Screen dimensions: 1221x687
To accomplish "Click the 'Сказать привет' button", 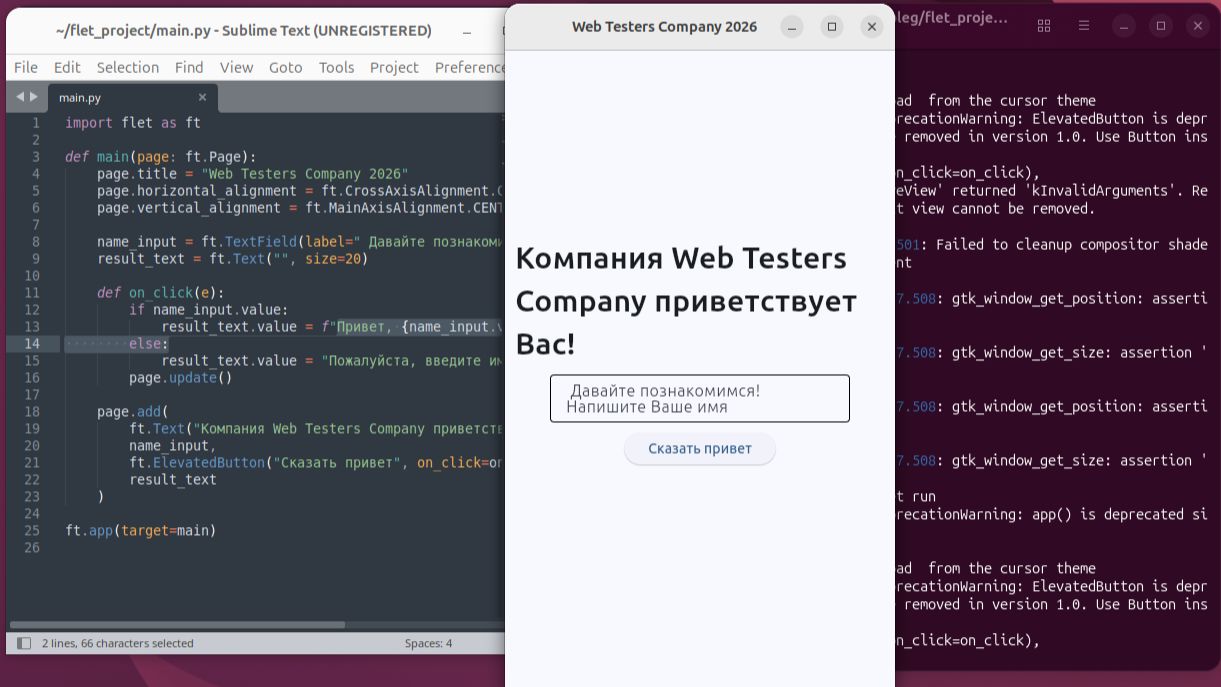I will pyautogui.click(x=700, y=448).
